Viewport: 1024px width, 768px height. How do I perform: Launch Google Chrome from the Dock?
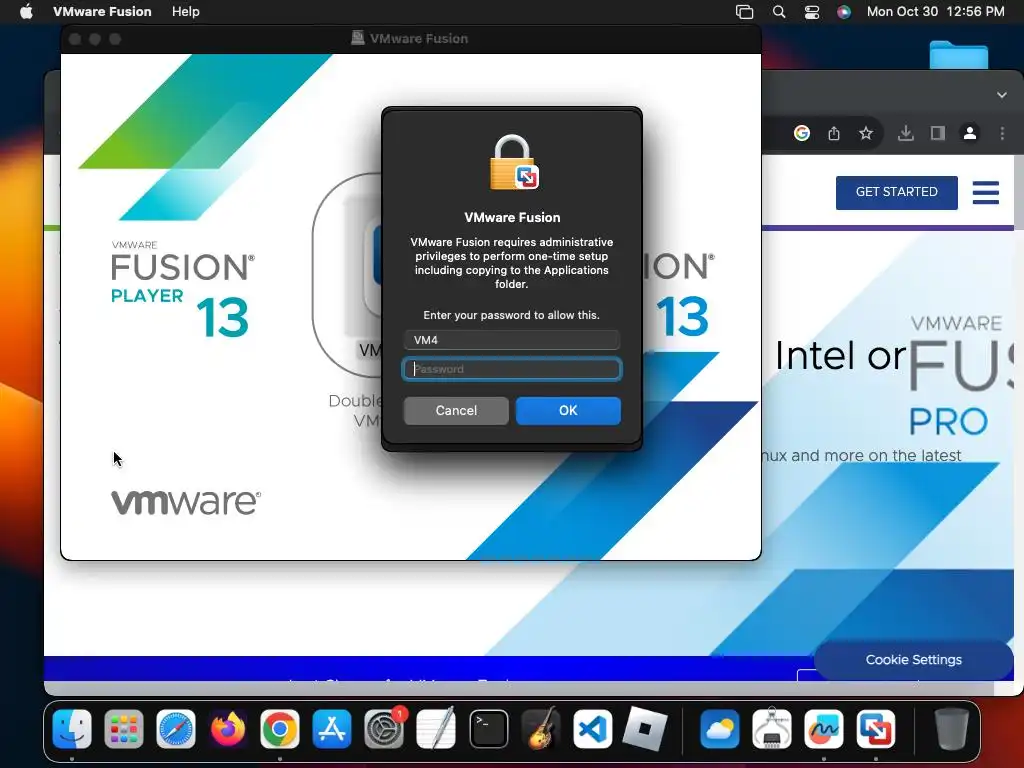pyautogui.click(x=280, y=729)
